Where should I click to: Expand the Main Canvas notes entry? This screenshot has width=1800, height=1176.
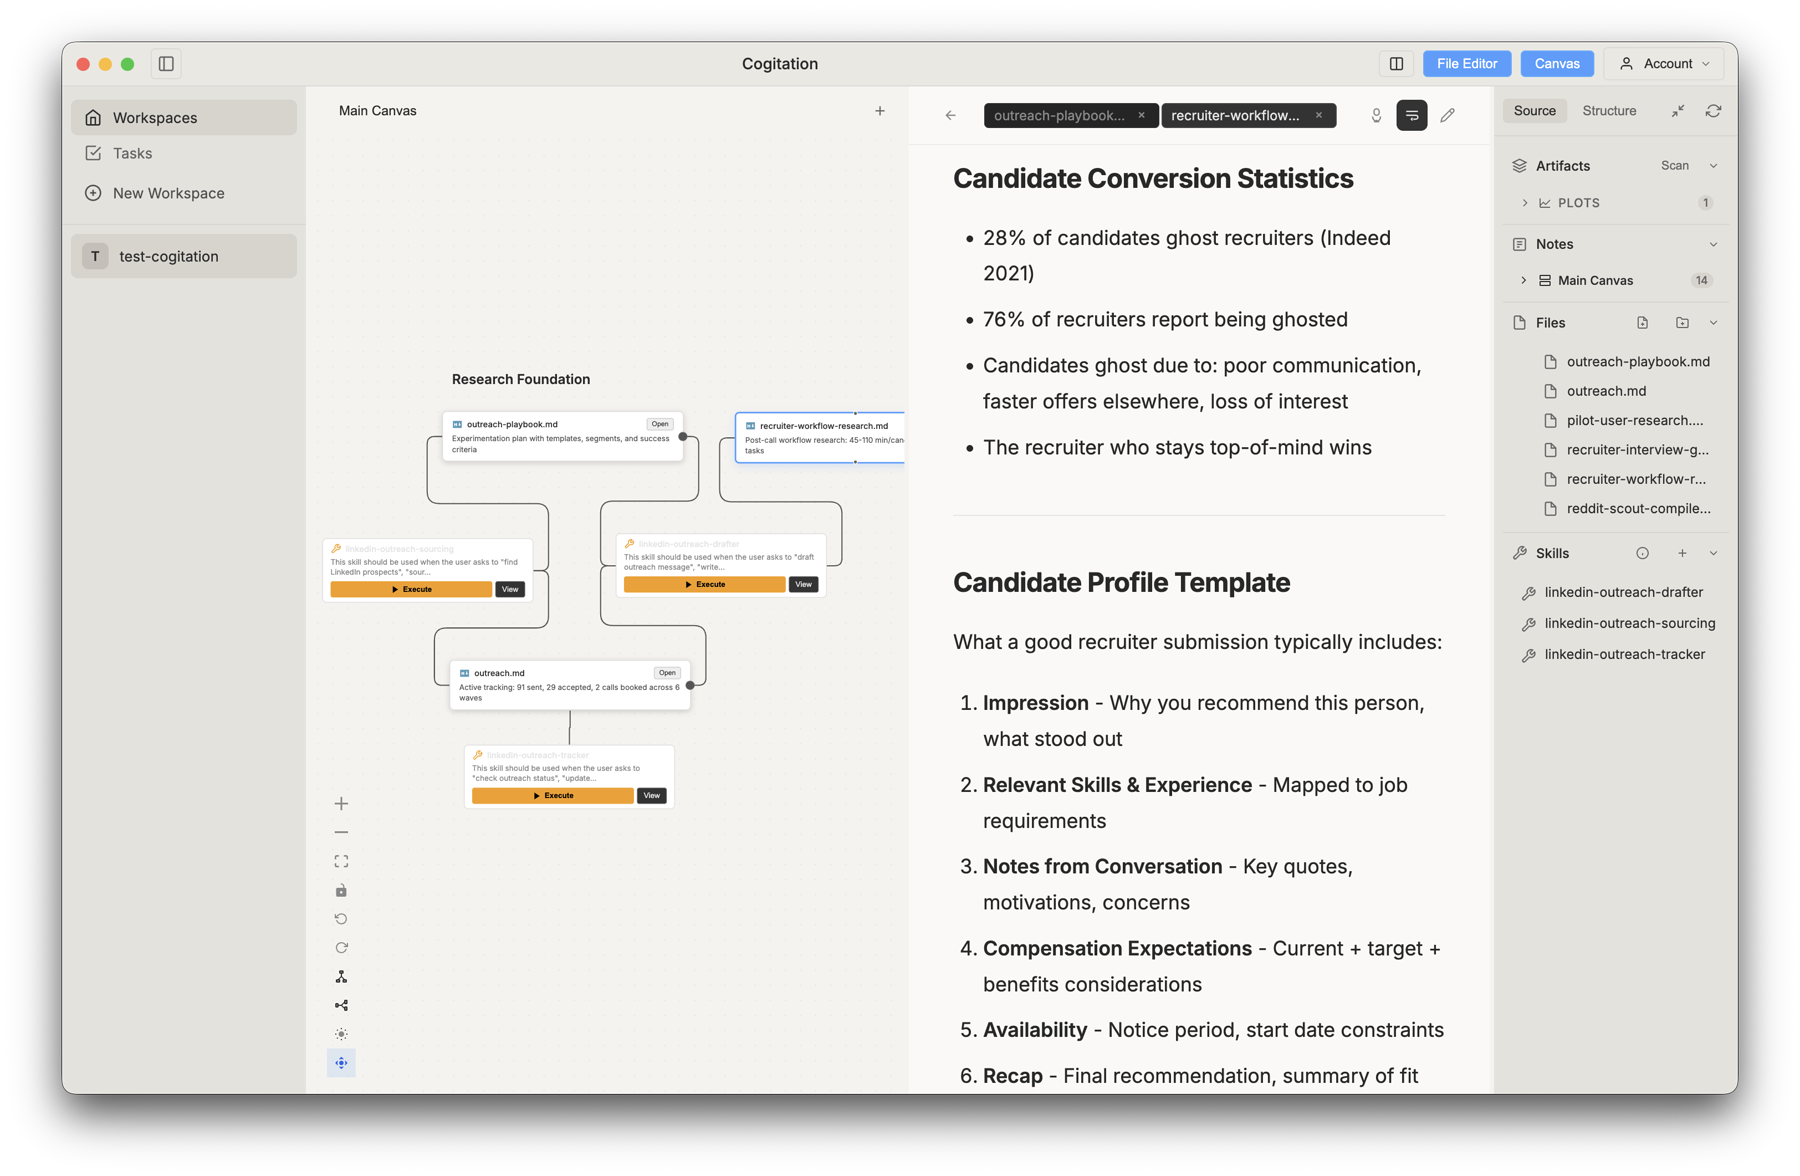pyautogui.click(x=1524, y=280)
